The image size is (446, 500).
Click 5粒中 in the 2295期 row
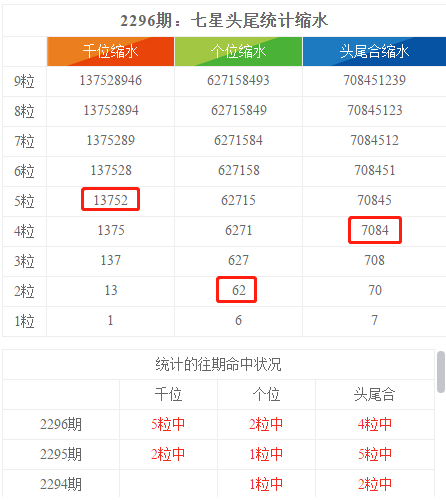click(x=375, y=454)
